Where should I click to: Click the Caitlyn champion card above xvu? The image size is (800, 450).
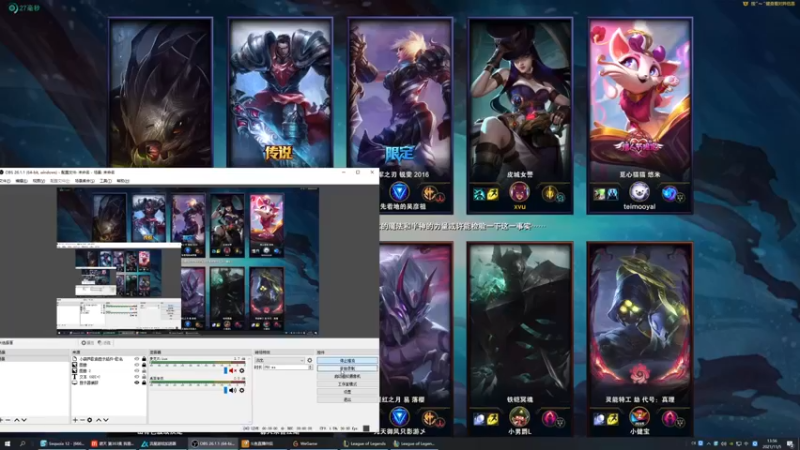tap(520, 116)
